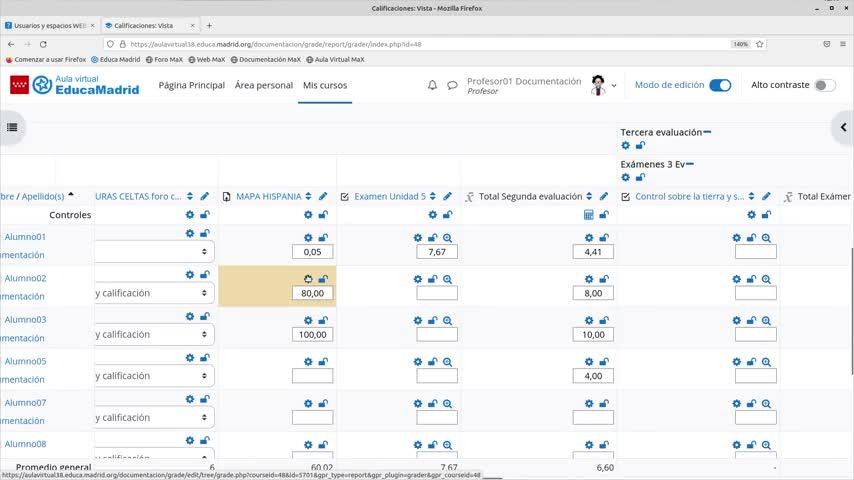
Task: Click pencil for URAS CELTAS foro column
Action: (x=204, y=196)
